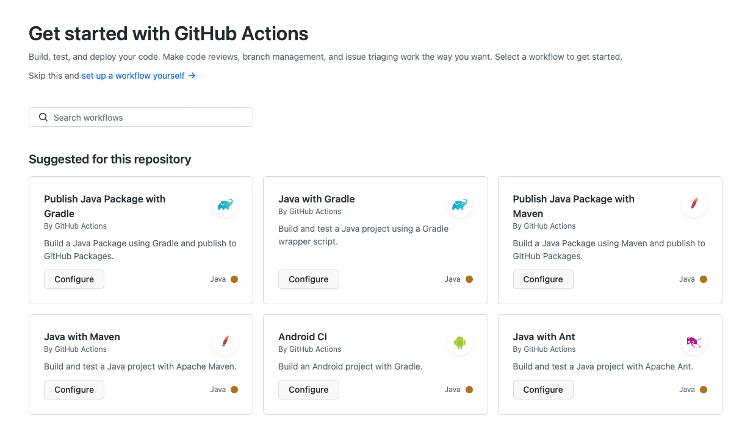This screenshot has height=425, width=742.
Task: Configure the Java with Maven workflow
Action: (74, 389)
